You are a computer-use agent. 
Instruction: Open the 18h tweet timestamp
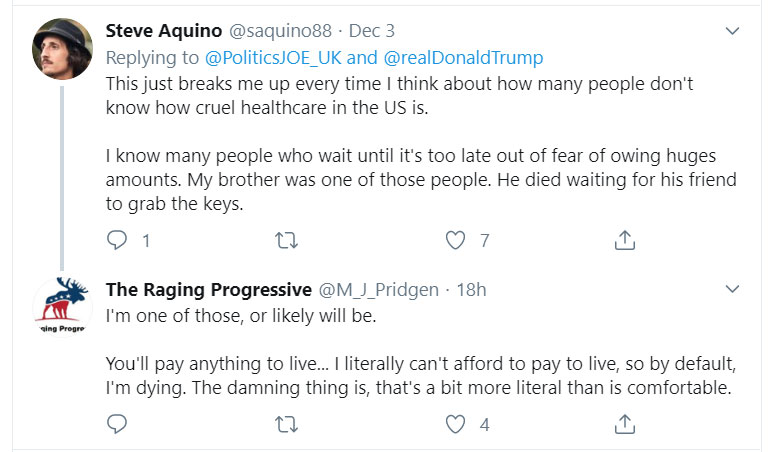[x=471, y=290]
